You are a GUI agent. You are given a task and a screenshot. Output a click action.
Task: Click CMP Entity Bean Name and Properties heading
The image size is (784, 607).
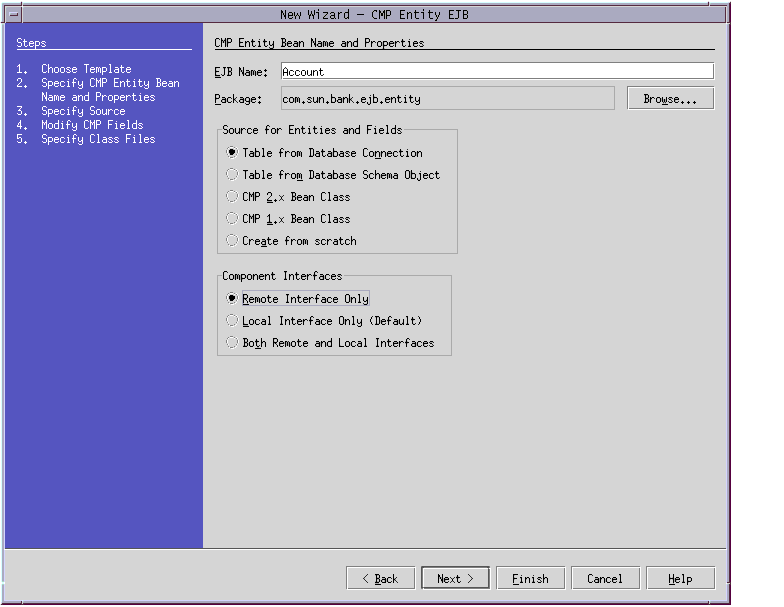pos(319,43)
